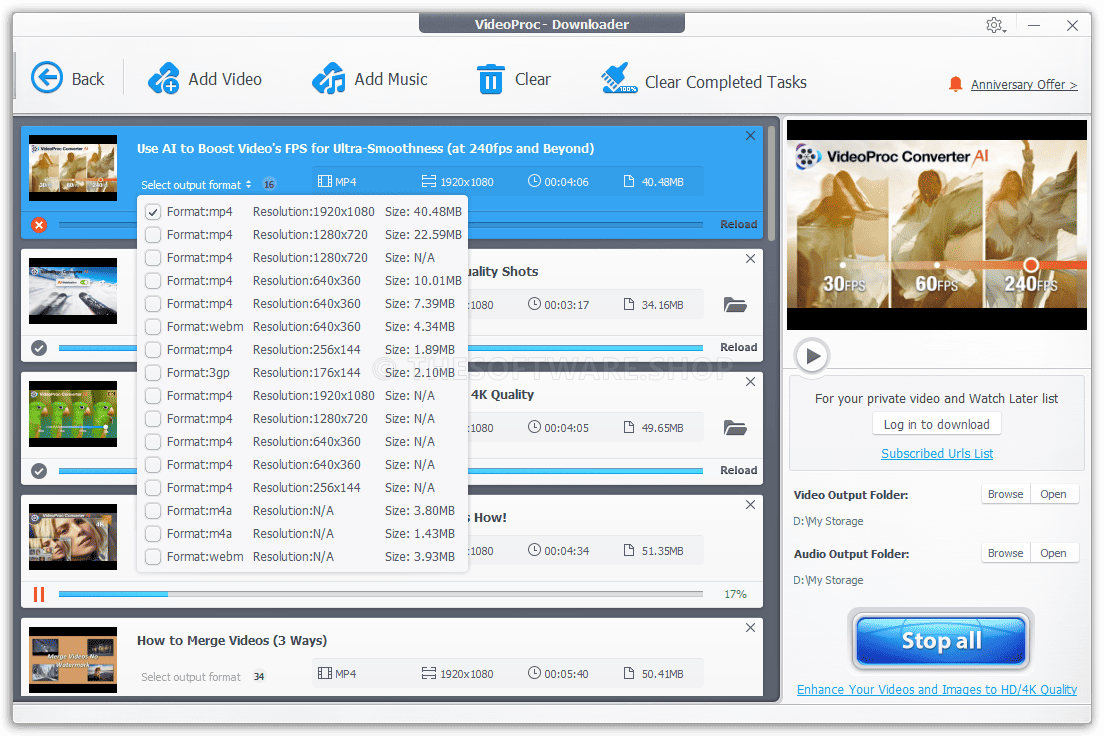Screen dimensions: 1104x736
Task: Reload the 4K Quality video
Action: point(739,470)
